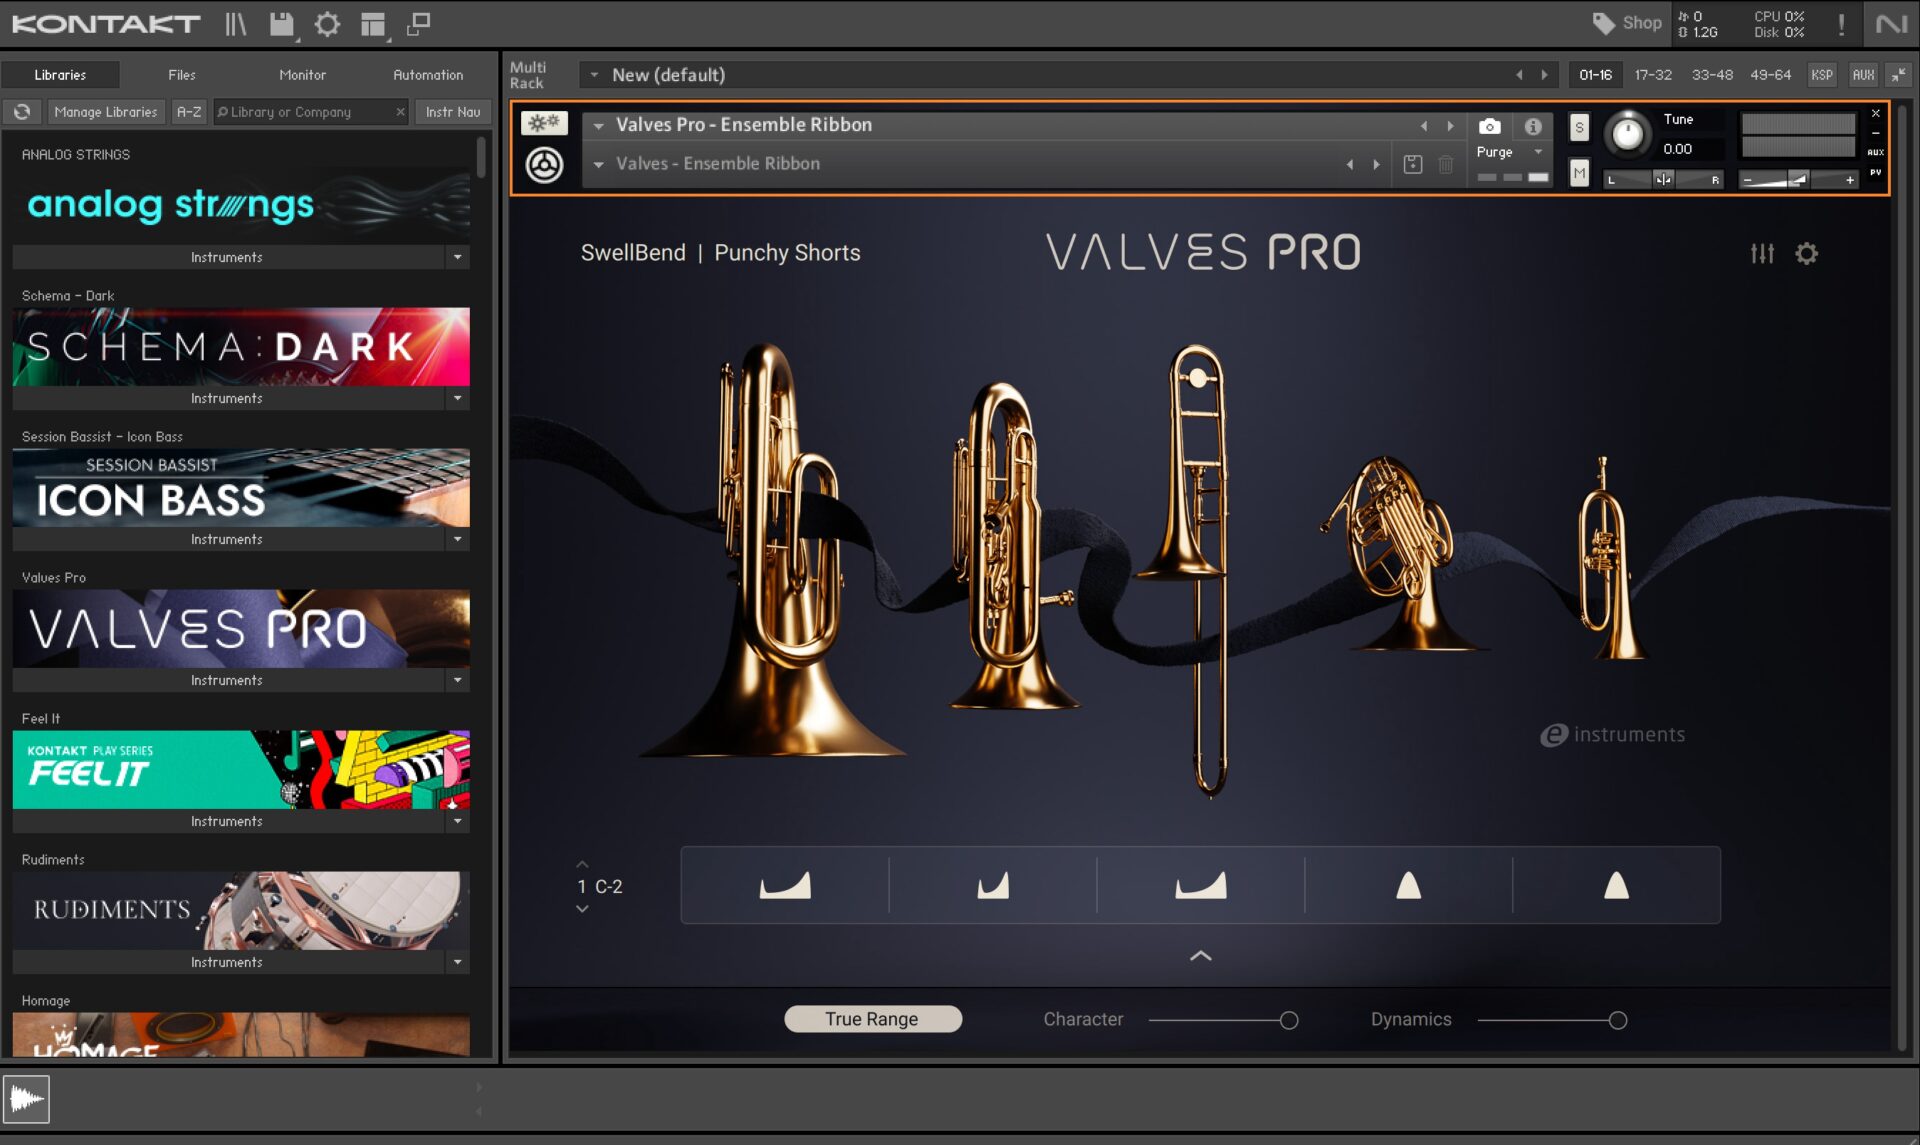Image resolution: width=1920 pixels, height=1145 pixels.
Task: Sort libraries with the A-Z button
Action: [x=188, y=111]
